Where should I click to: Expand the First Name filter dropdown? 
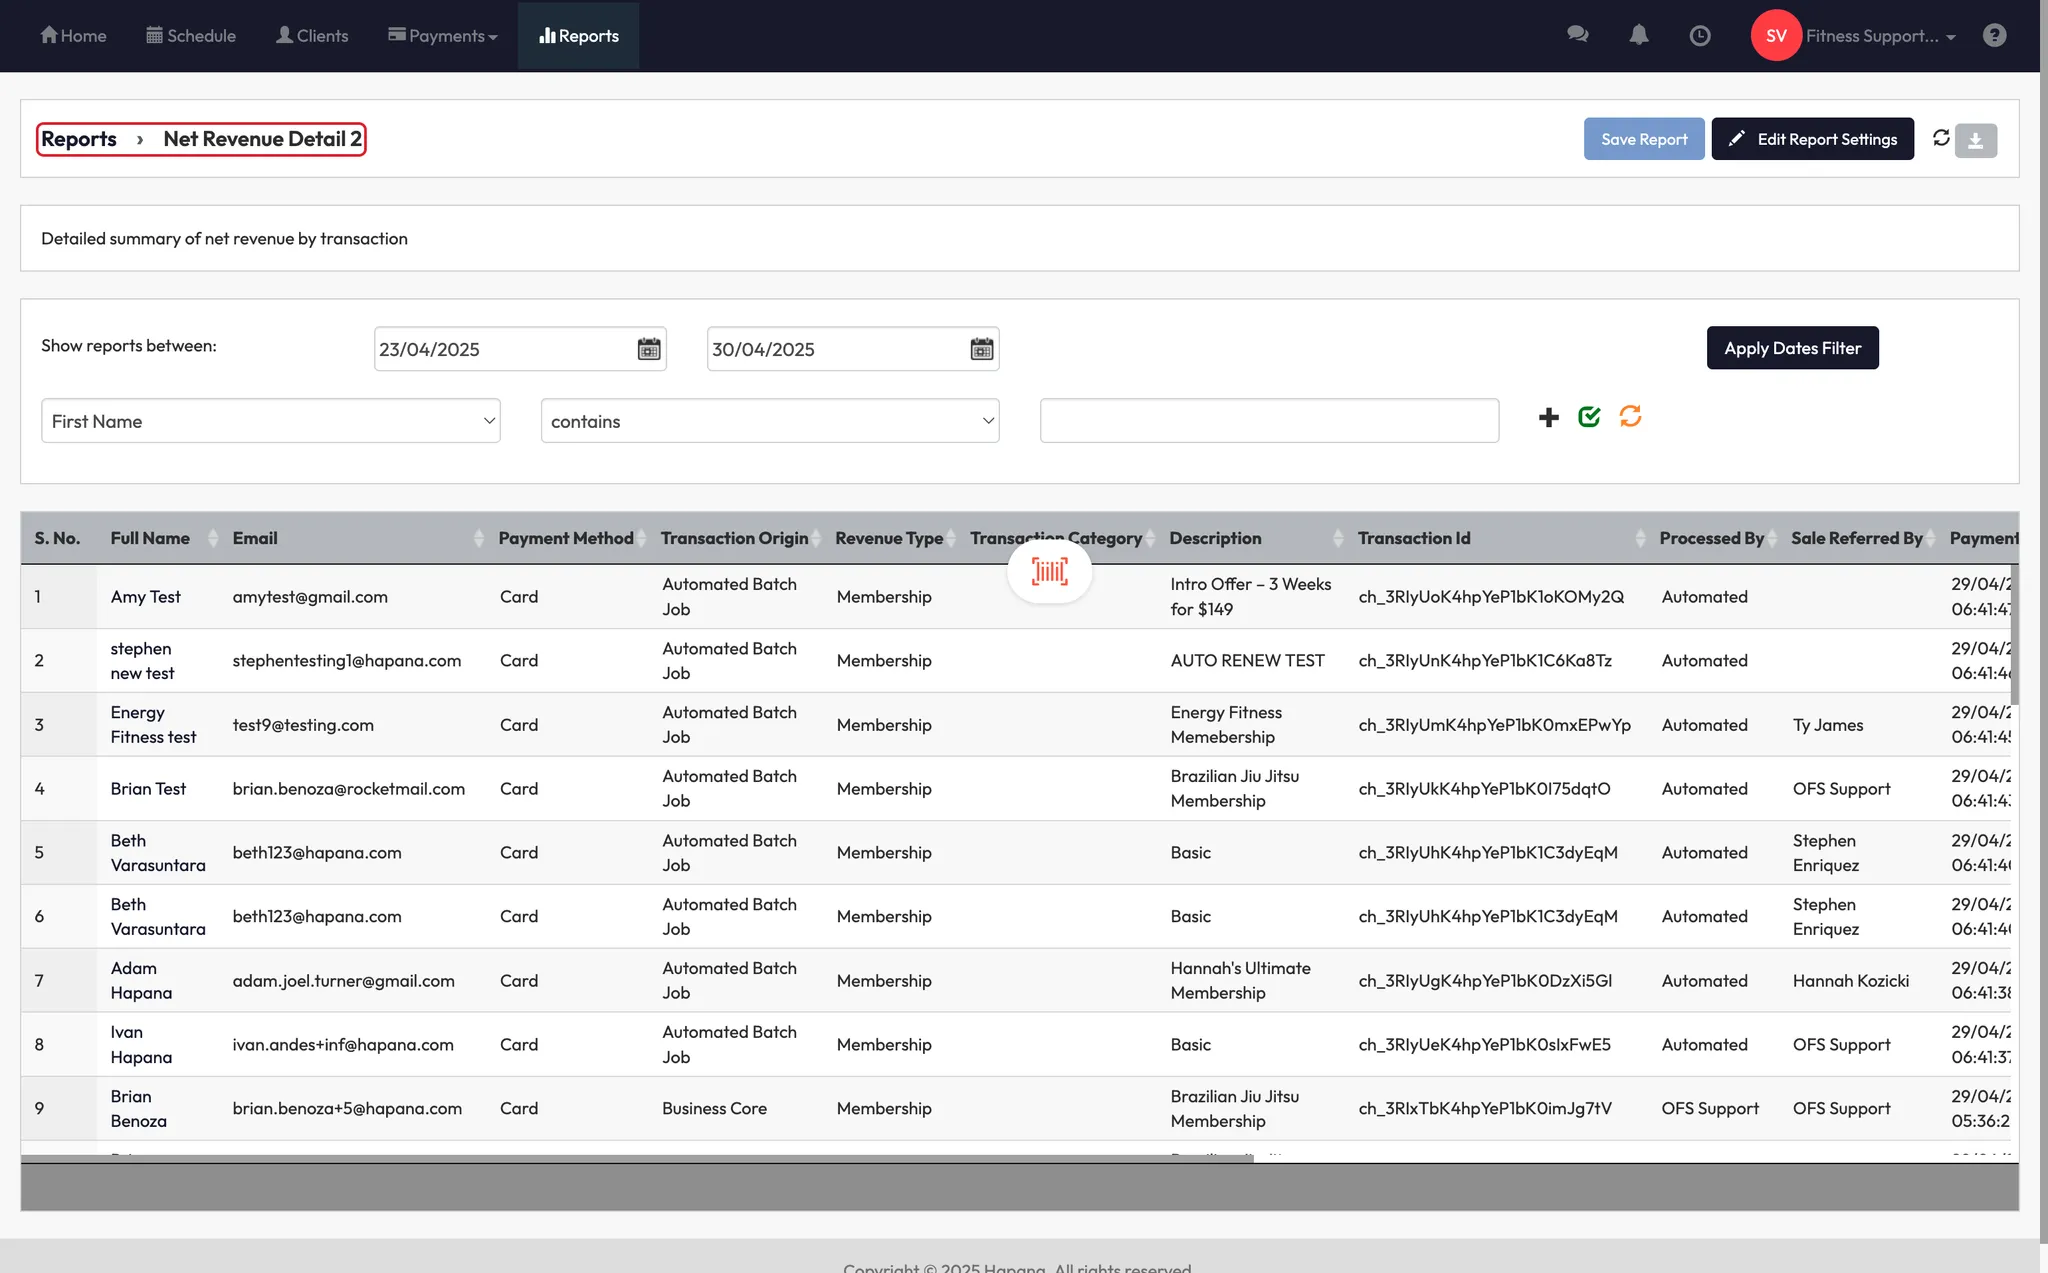coord(270,421)
